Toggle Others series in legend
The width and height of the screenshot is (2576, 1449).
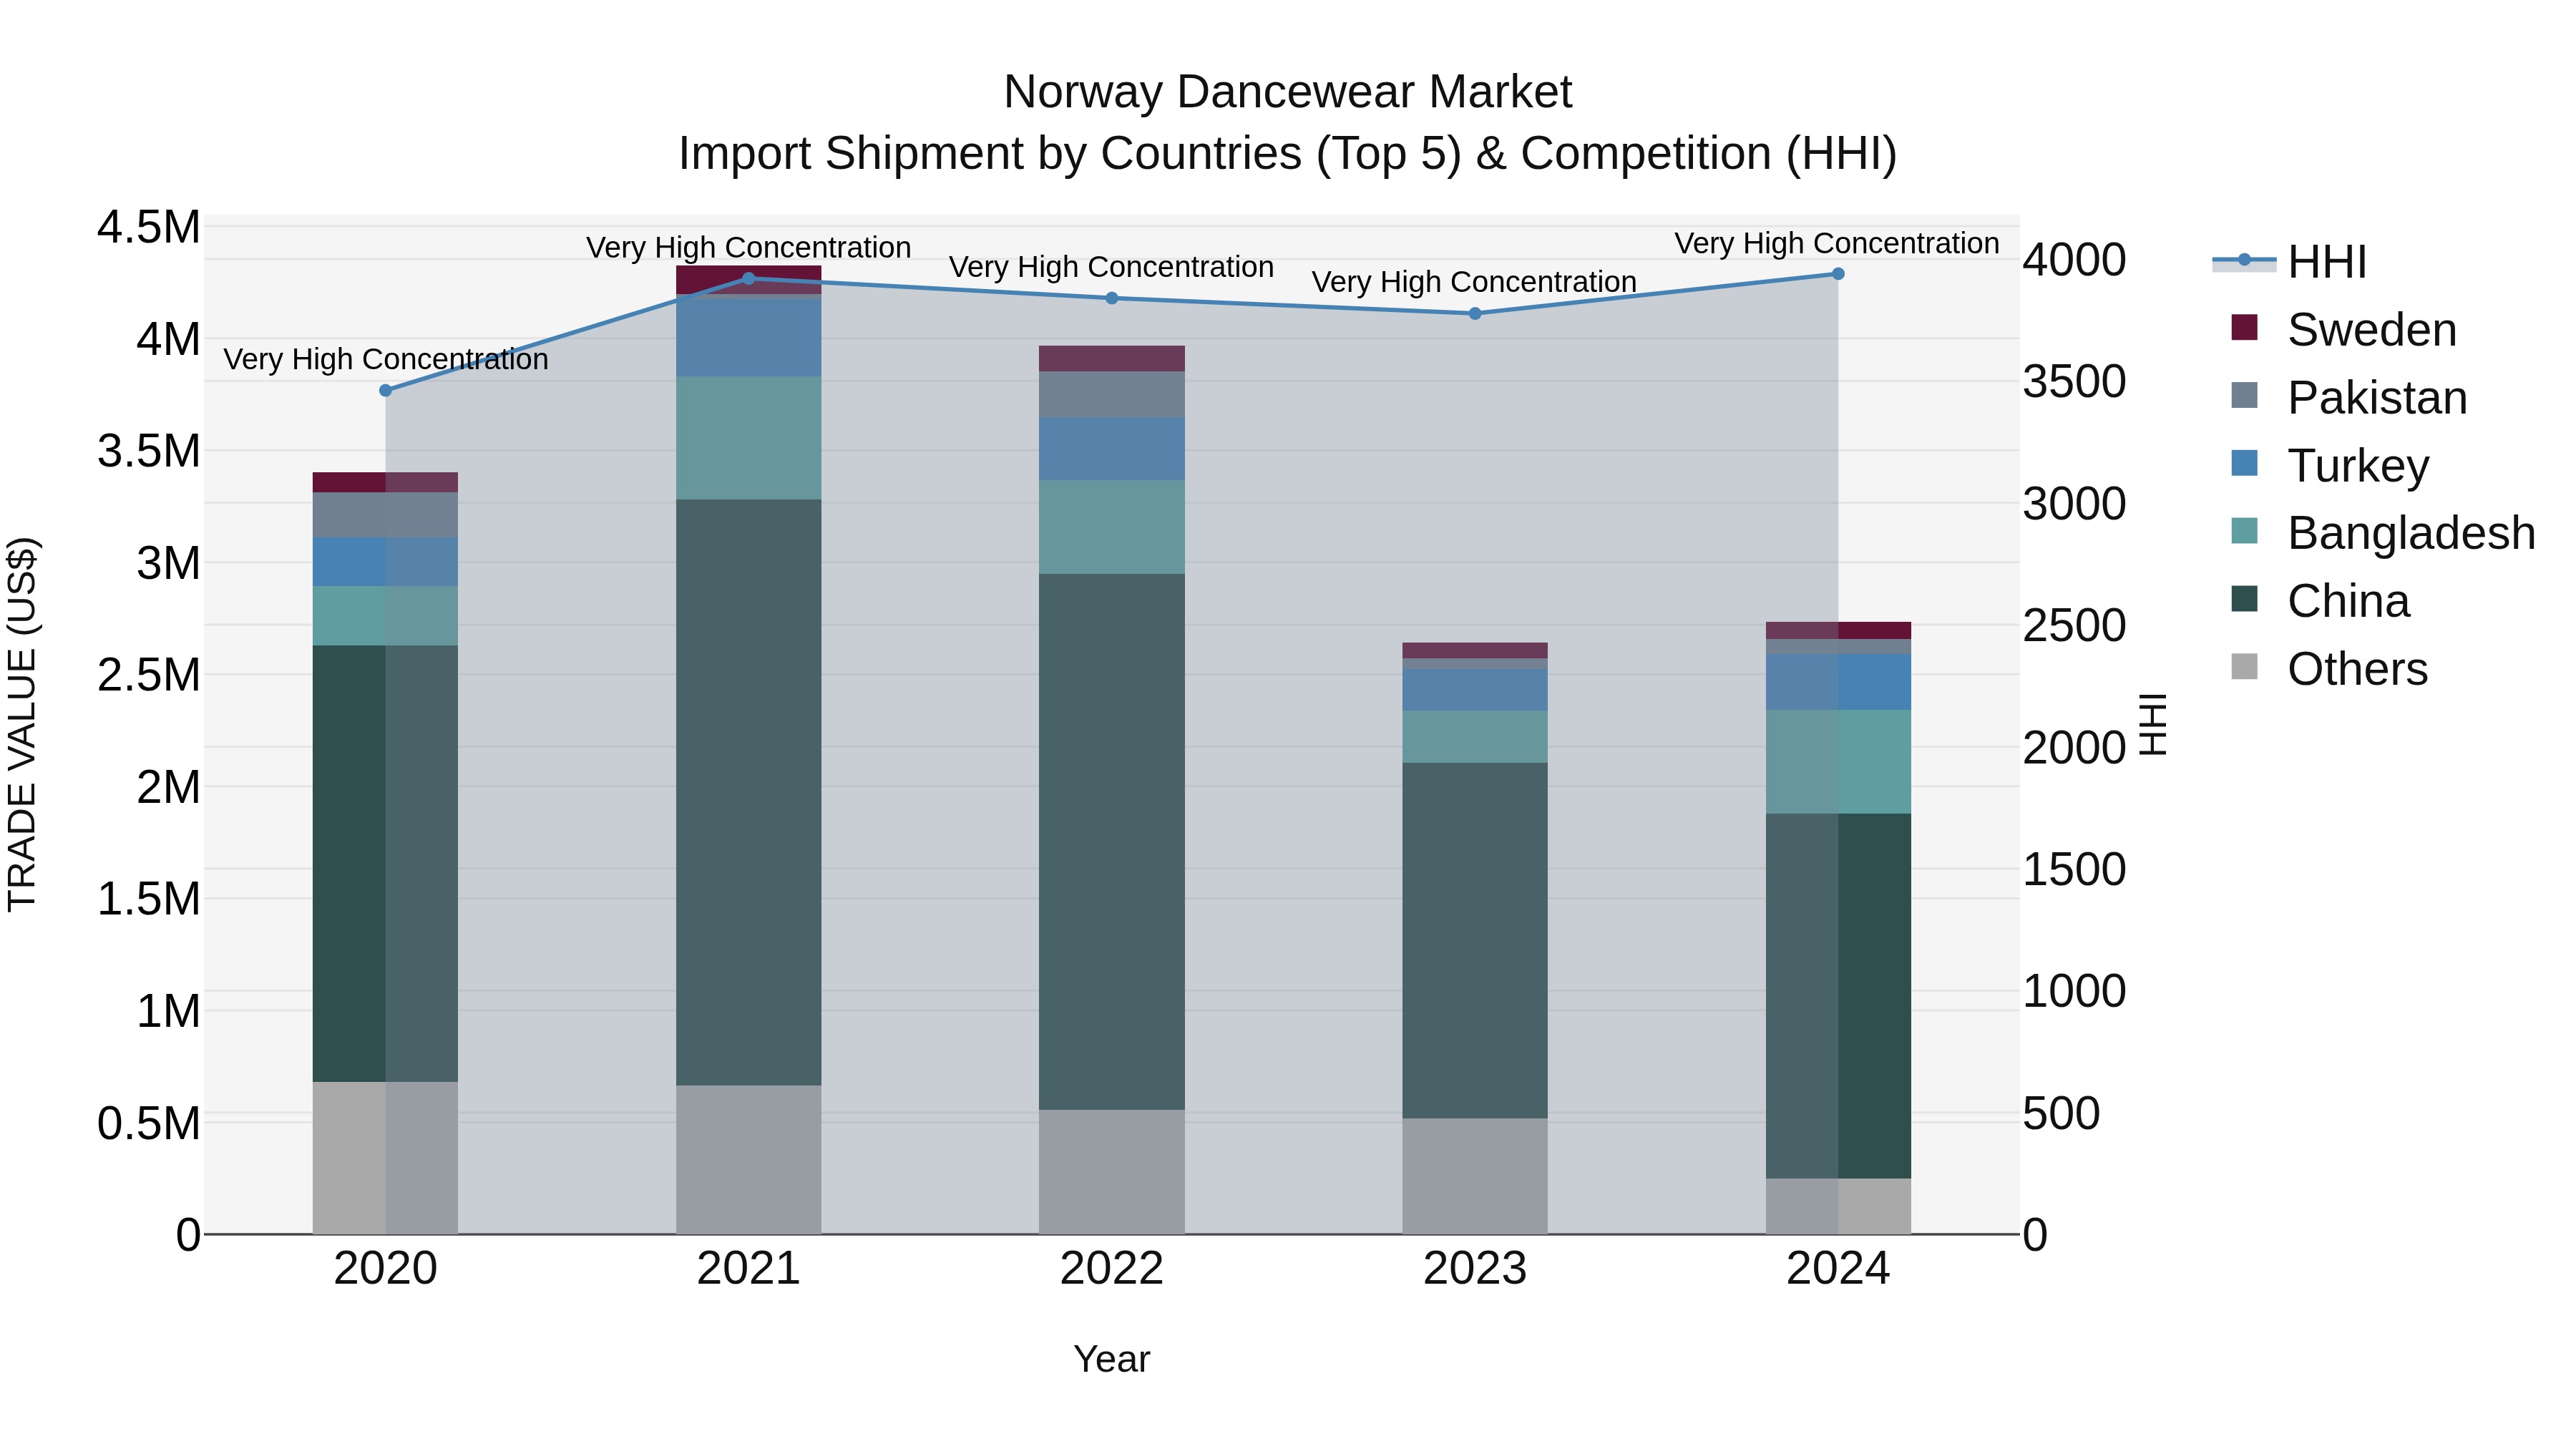(x=2329, y=668)
